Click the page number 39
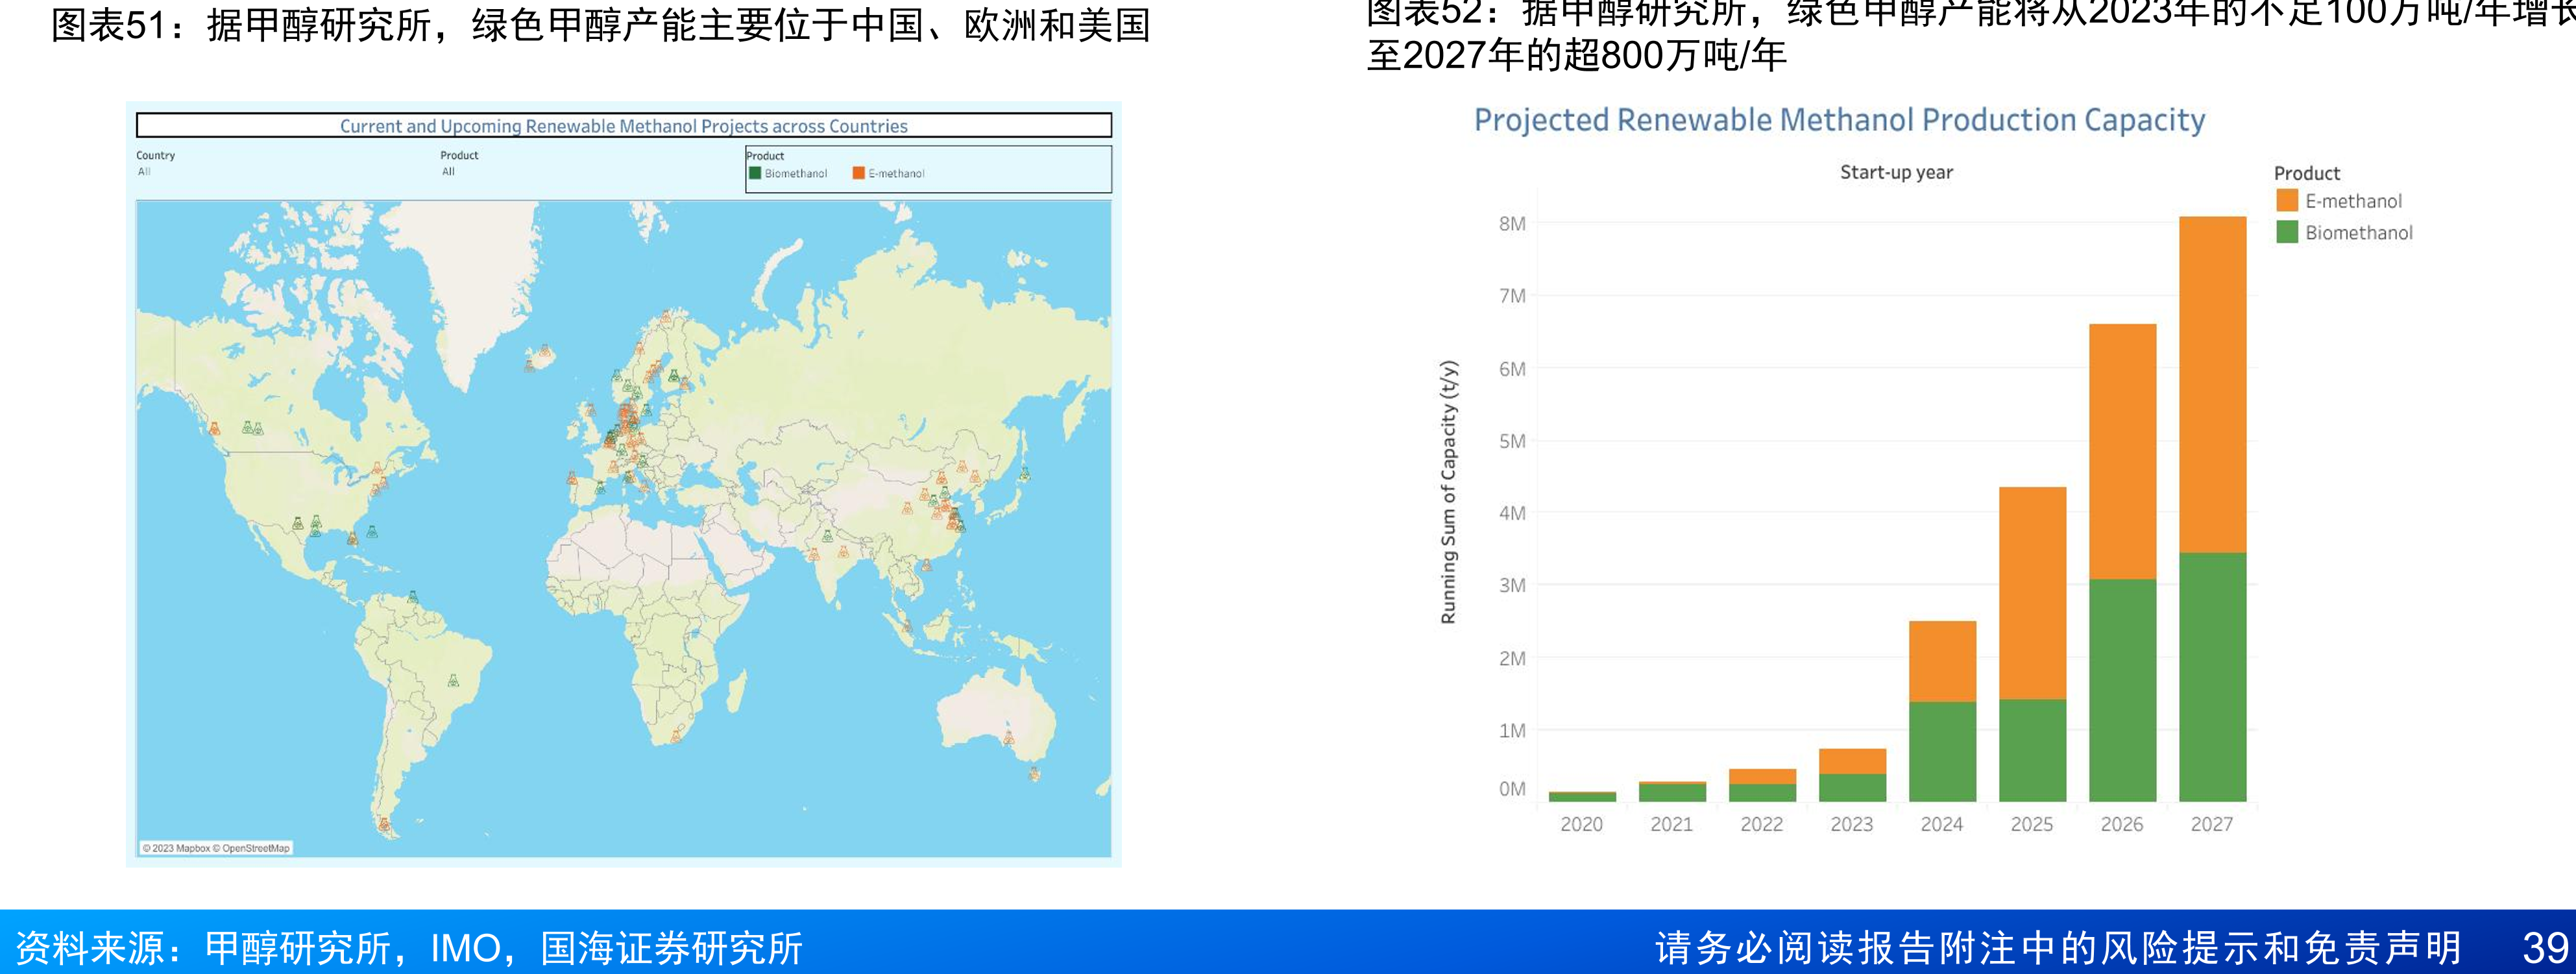Screen dimensions: 2576x974 [2545, 947]
